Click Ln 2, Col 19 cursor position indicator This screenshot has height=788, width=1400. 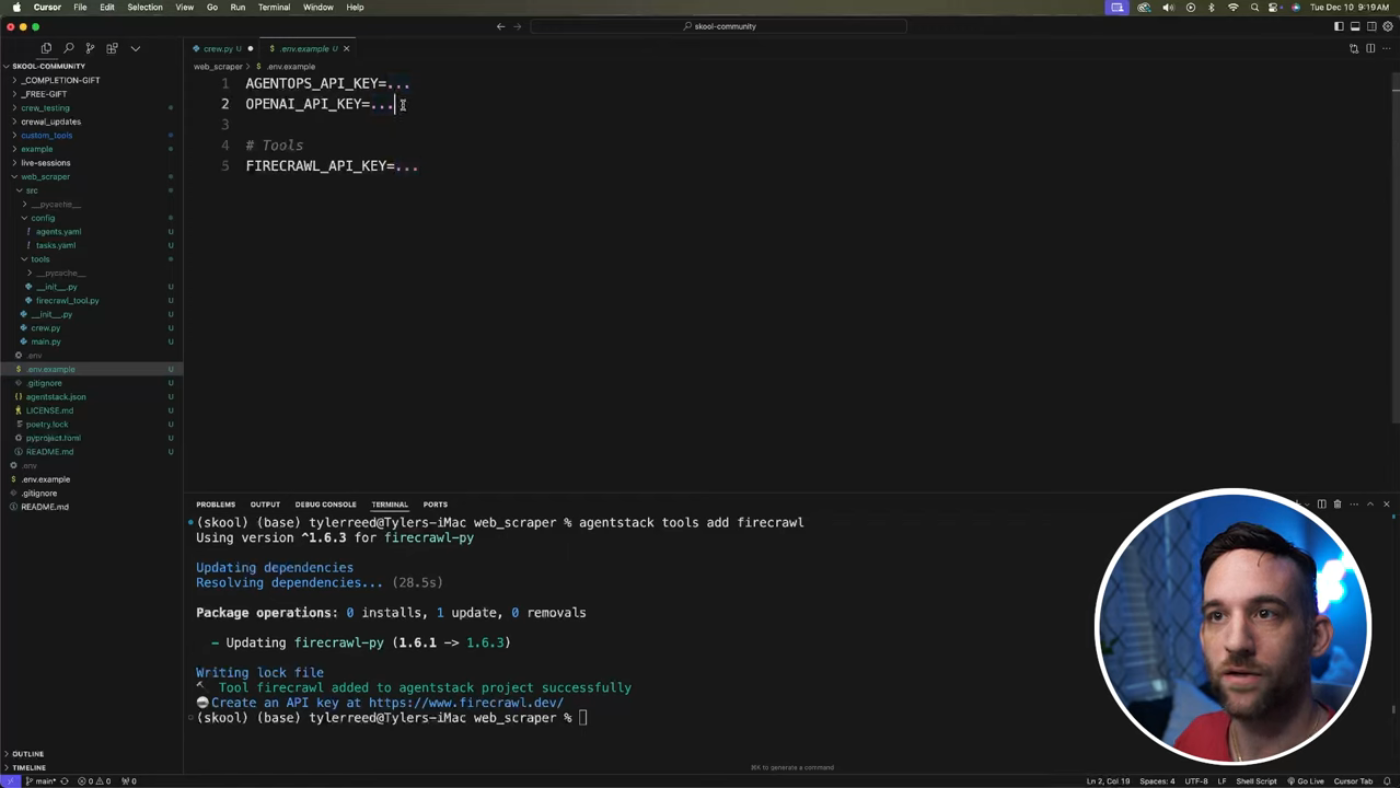[1108, 781]
